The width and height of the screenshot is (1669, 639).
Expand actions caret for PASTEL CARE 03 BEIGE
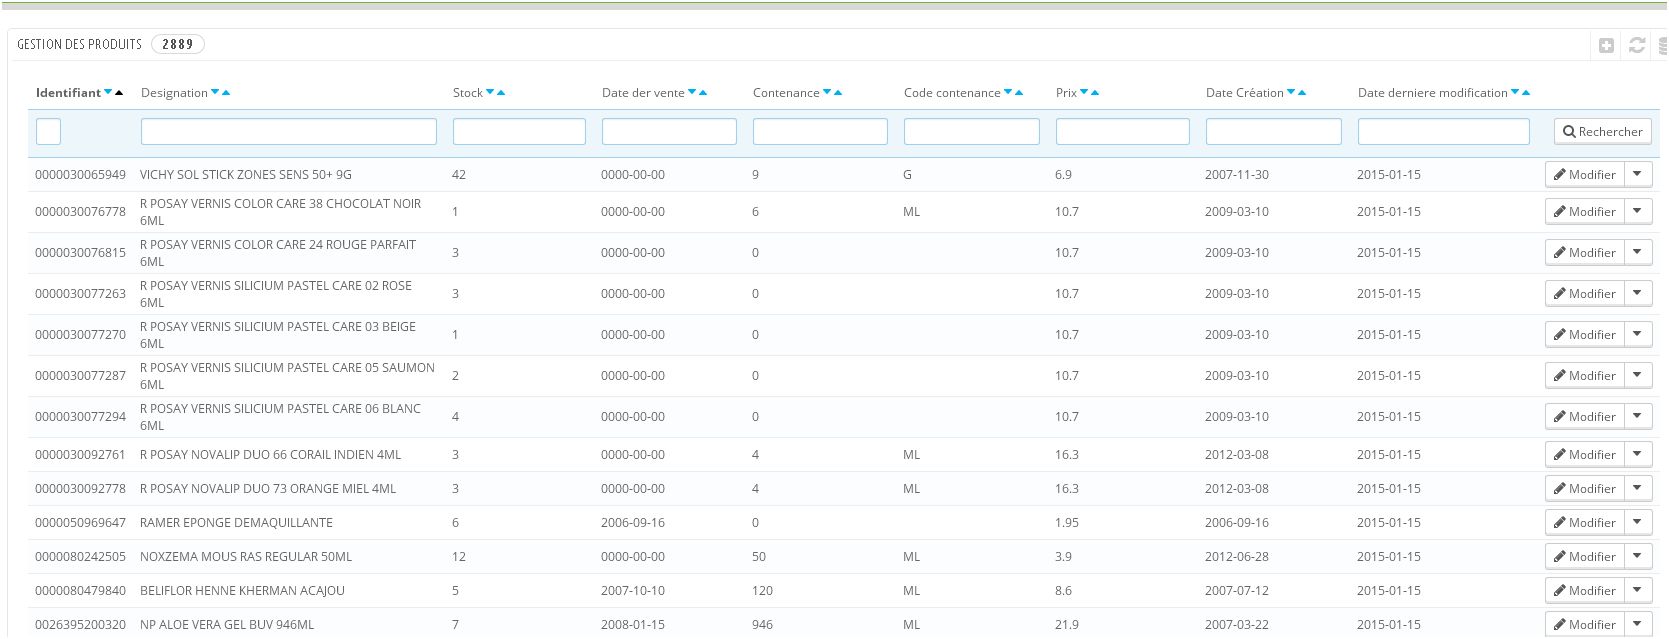point(1638,334)
